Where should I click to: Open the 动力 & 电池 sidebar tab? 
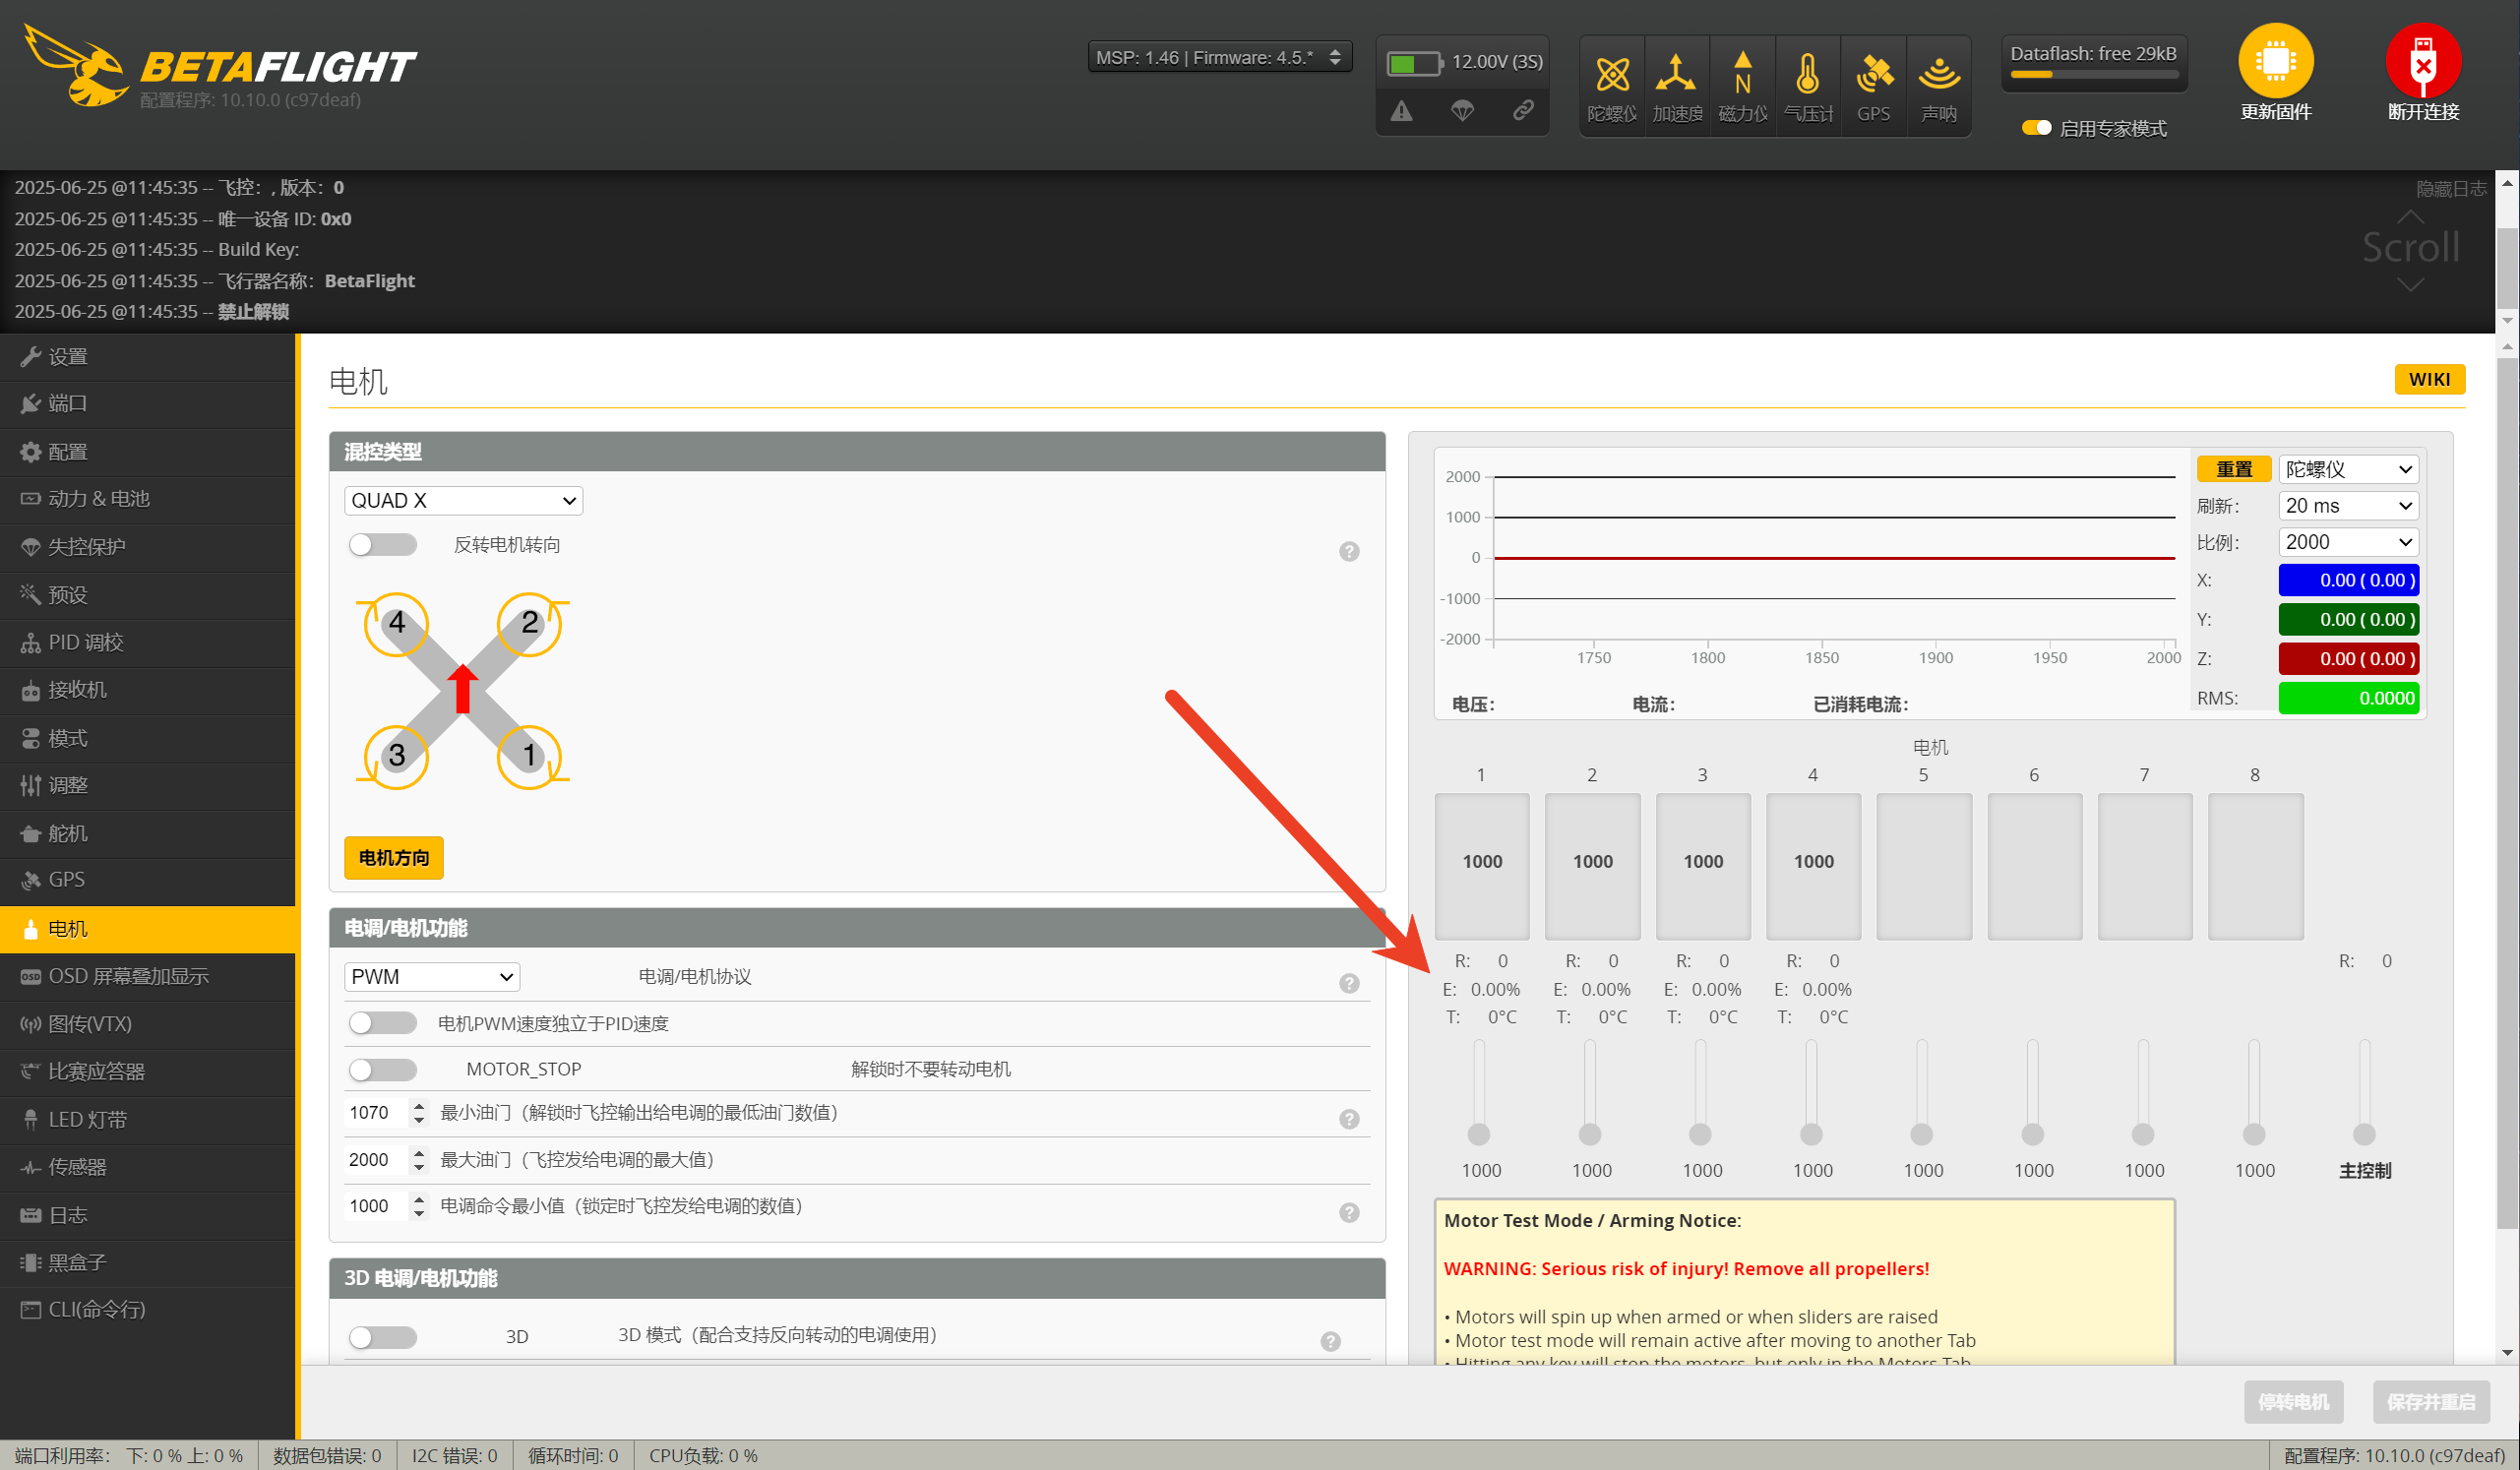click(x=148, y=499)
